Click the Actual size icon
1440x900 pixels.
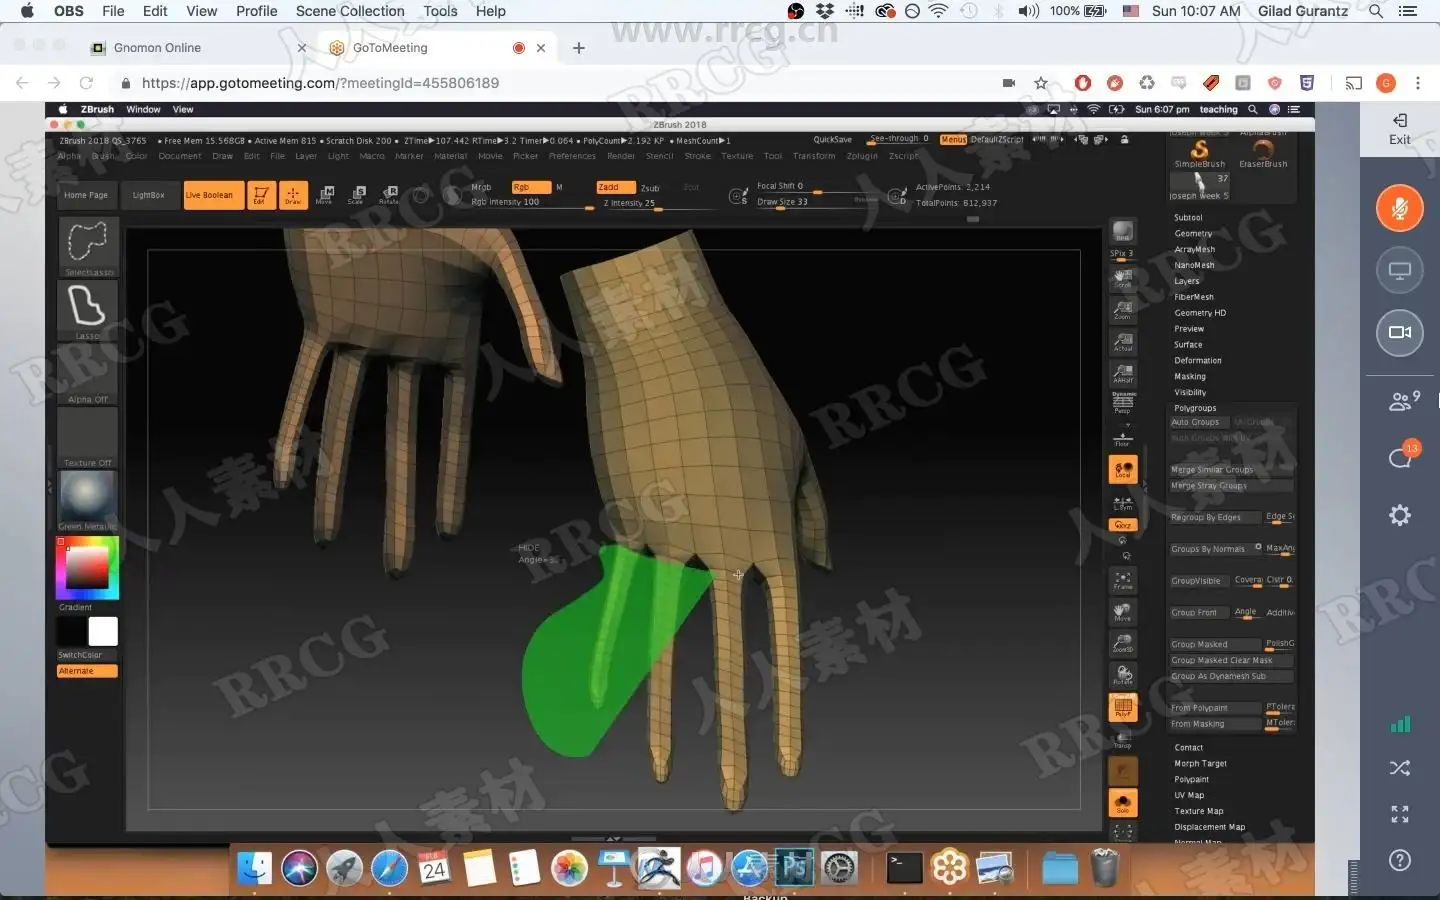tap(1123, 342)
